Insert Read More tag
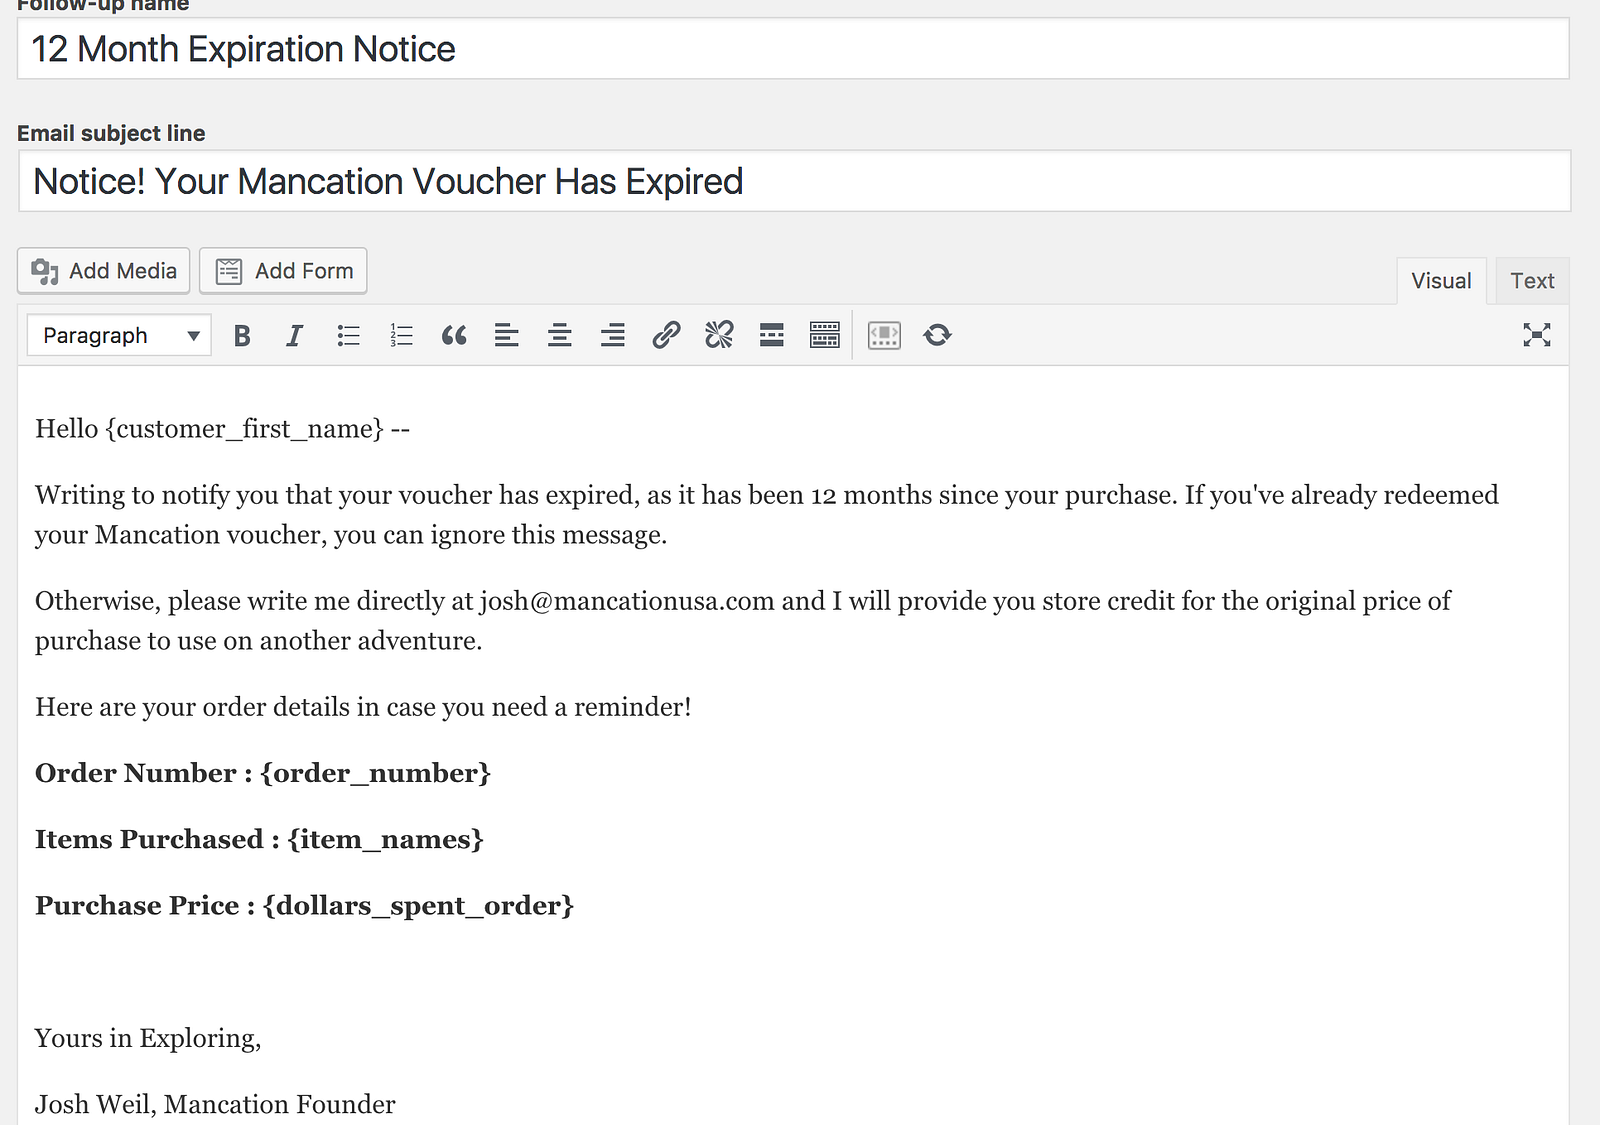Screen dimensions: 1600x1125 tap(772, 335)
